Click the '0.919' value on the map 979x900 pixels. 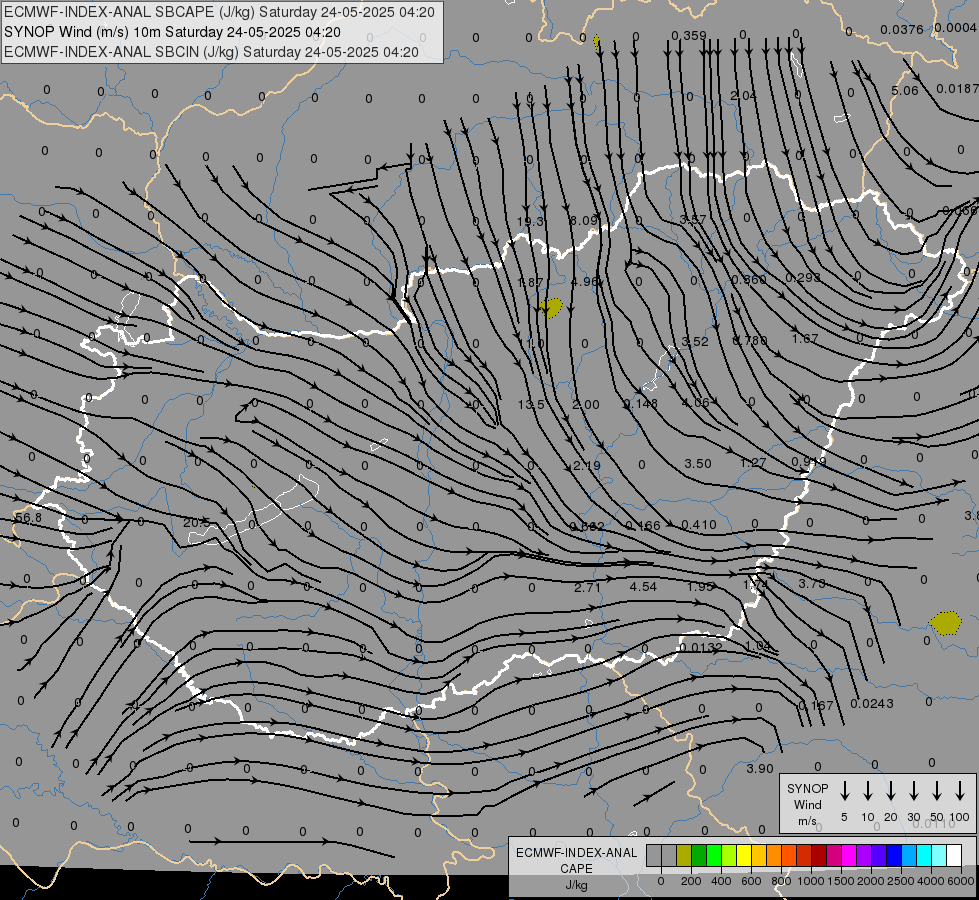point(809,462)
